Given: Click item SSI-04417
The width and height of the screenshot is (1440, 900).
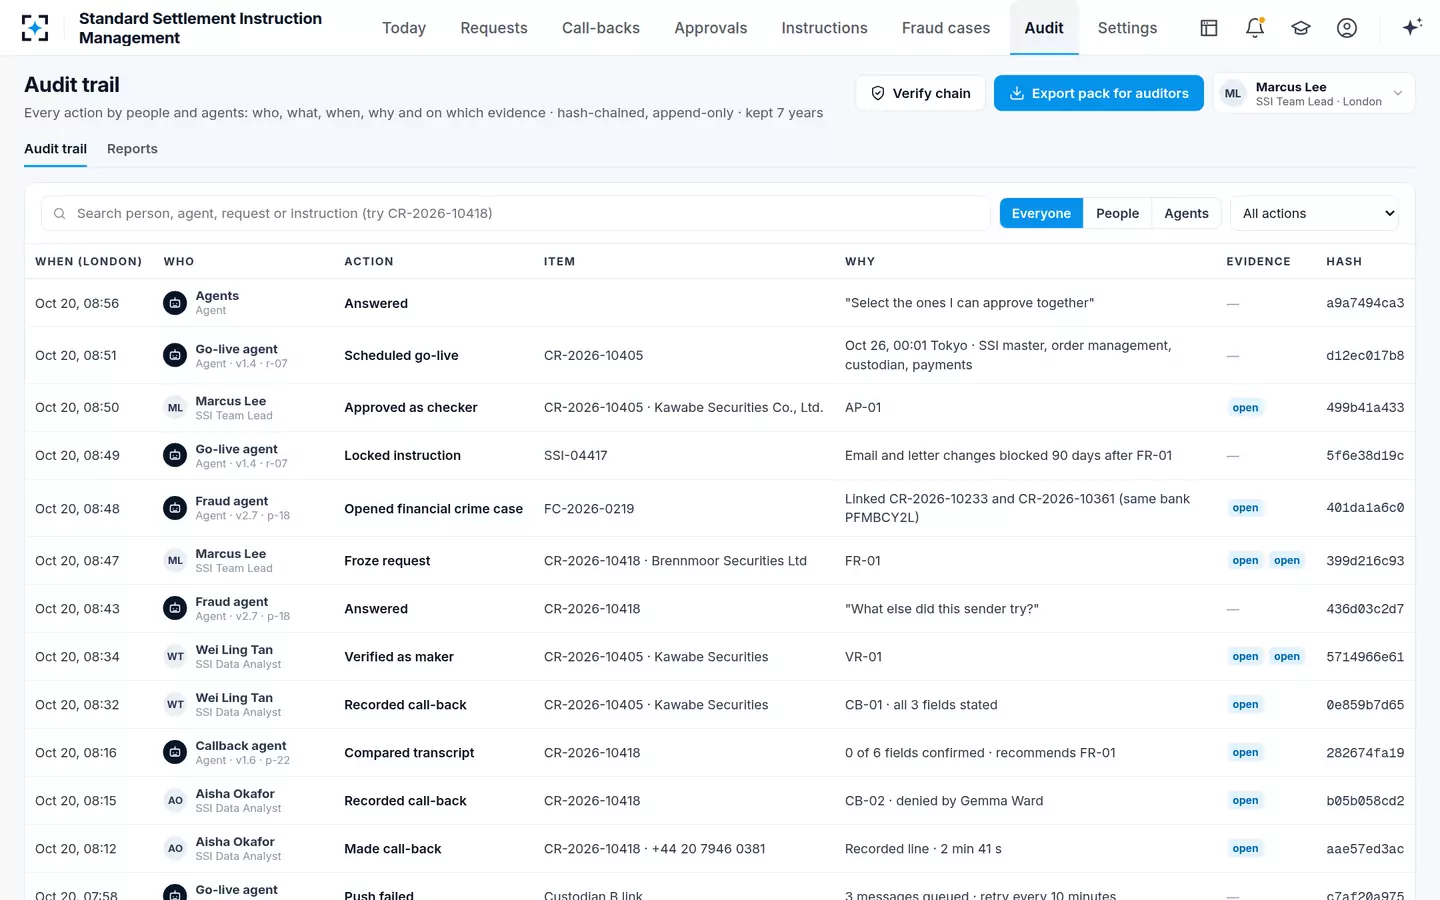Looking at the screenshot, I should 576,455.
